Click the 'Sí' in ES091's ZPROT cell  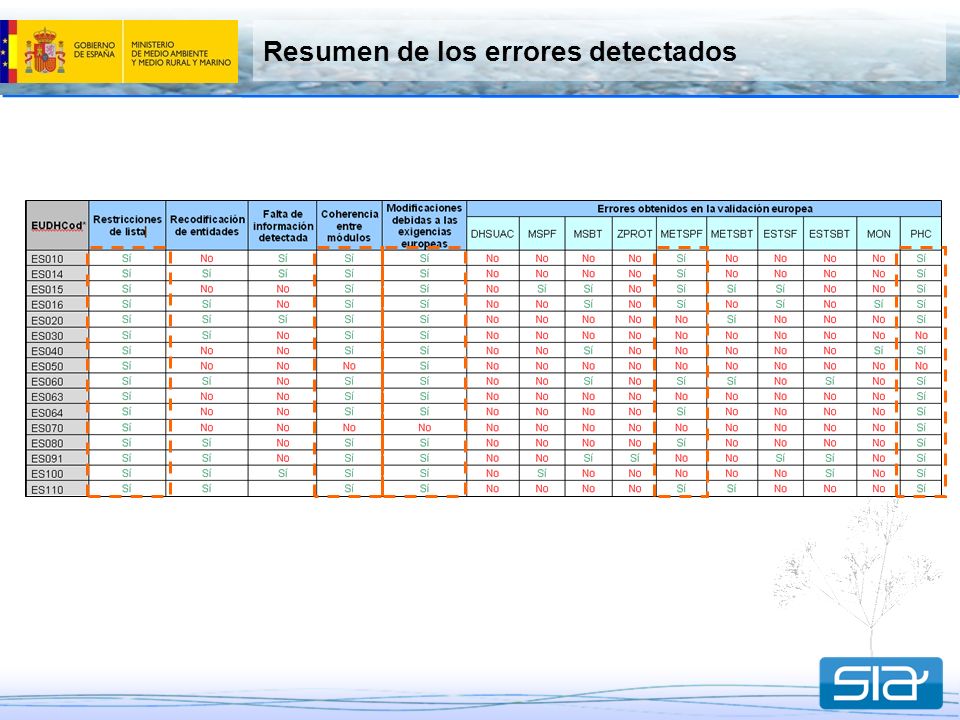point(634,458)
